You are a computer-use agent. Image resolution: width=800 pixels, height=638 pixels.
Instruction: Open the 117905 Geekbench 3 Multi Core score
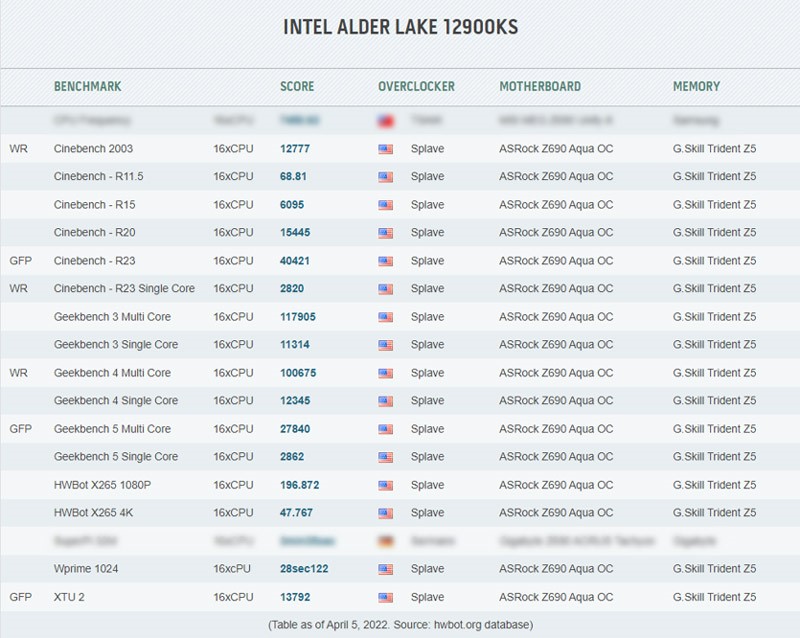click(298, 317)
